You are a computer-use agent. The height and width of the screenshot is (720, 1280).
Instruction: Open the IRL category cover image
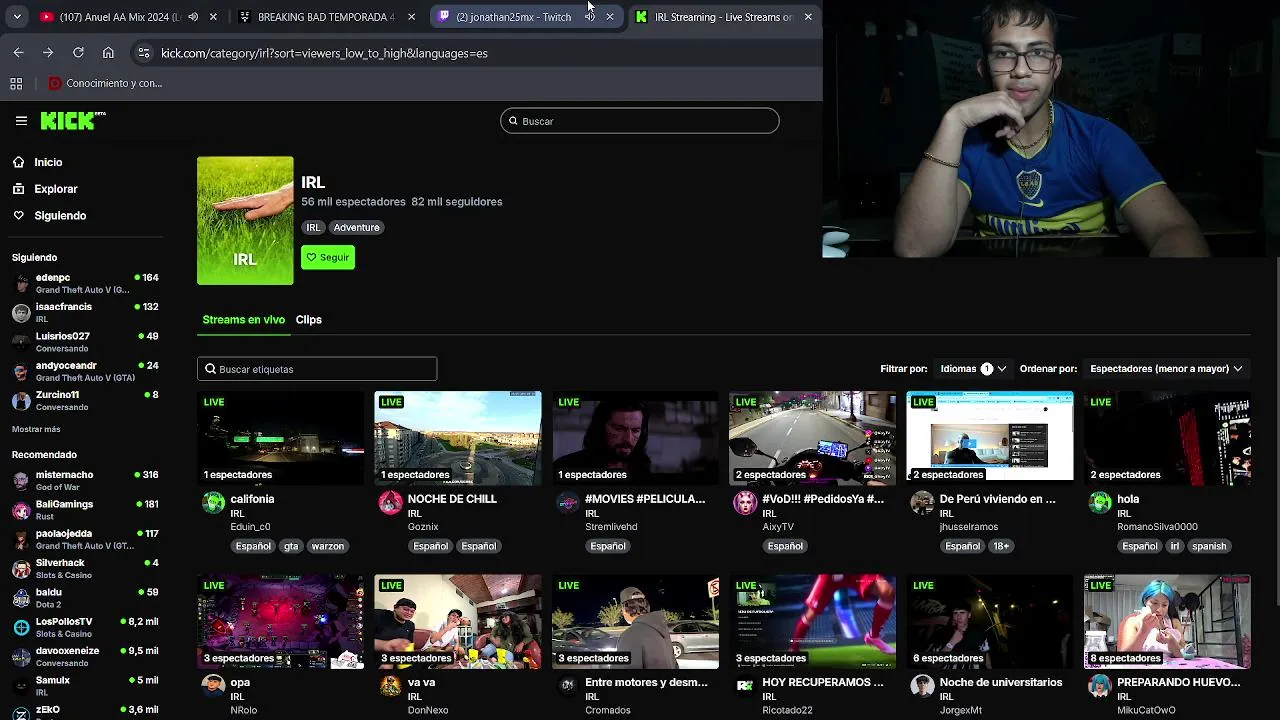point(245,221)
